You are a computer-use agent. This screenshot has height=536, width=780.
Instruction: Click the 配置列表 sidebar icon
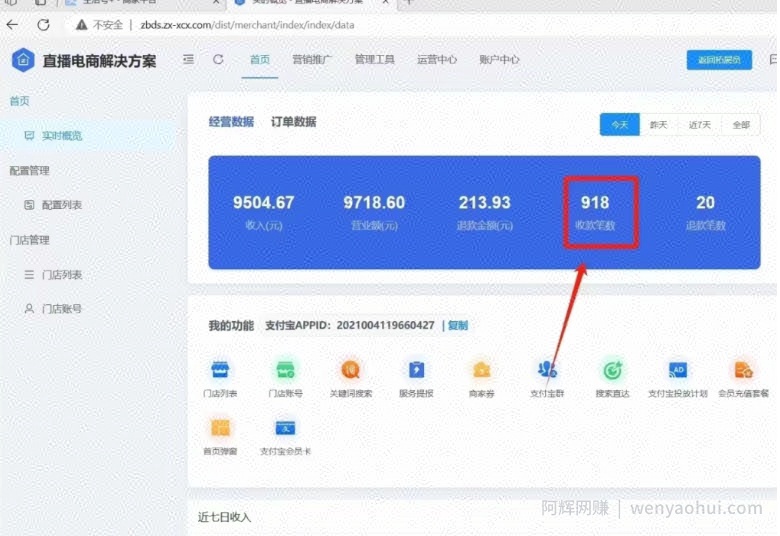[x=29, y=205]
